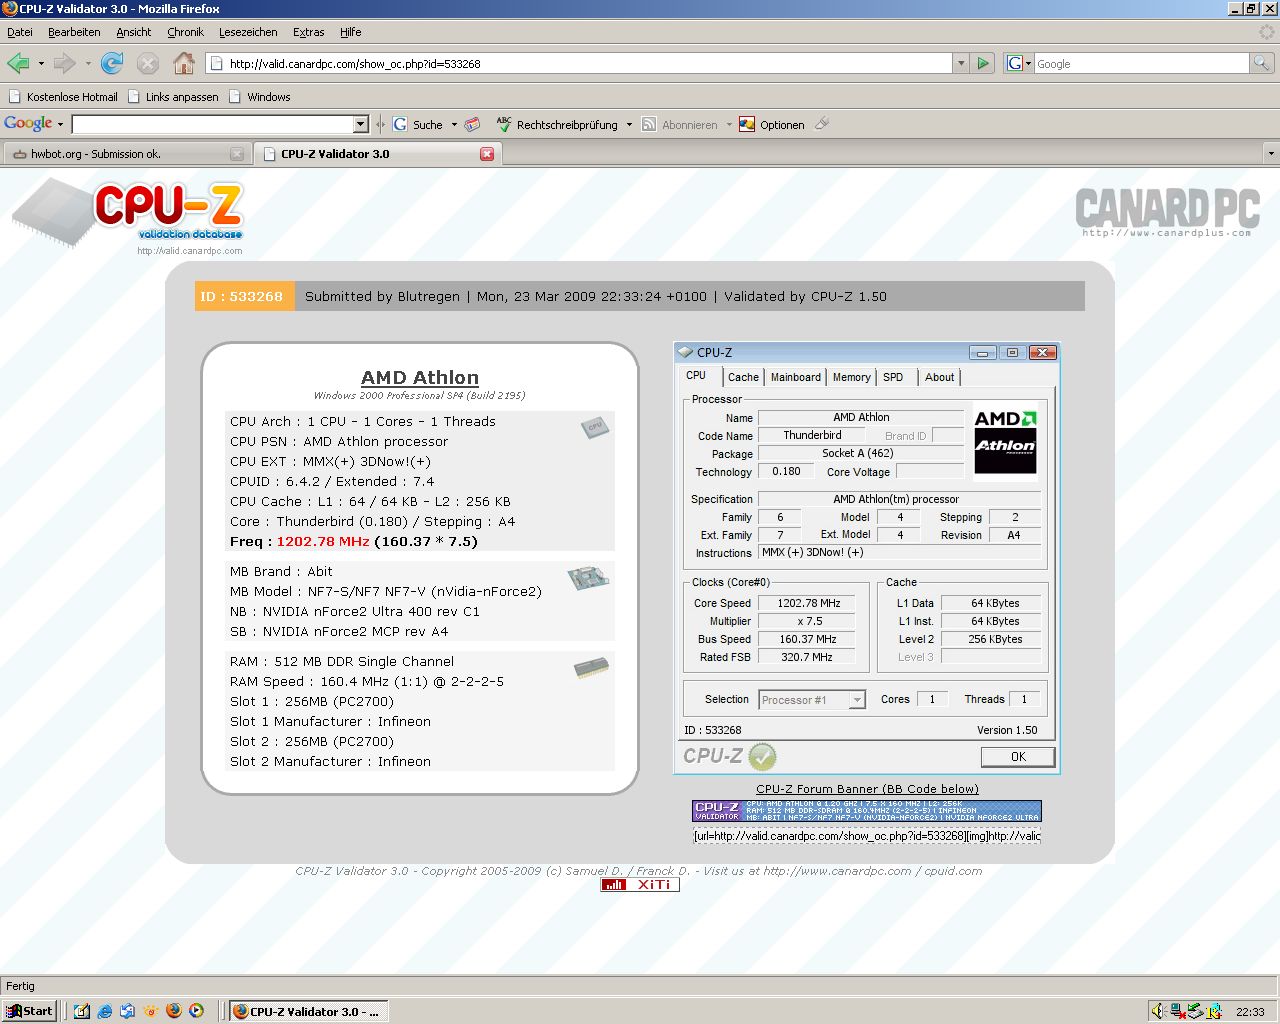Close the CPU-Z Validator 3.0 tab
This screenshot has height=1024, width=1280.
pos(487,154)
